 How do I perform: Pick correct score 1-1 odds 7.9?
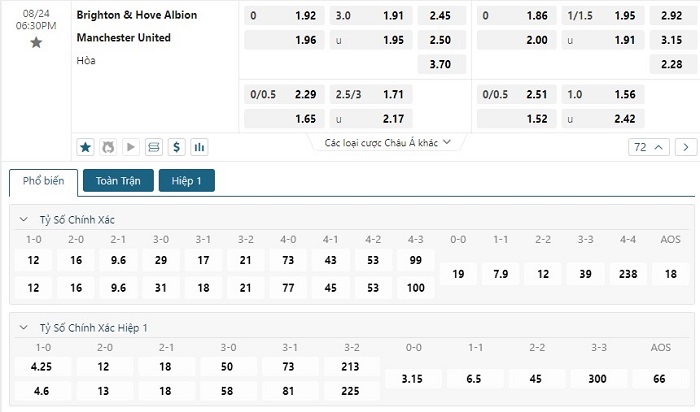pyautogui.click(x=501, y=274)
